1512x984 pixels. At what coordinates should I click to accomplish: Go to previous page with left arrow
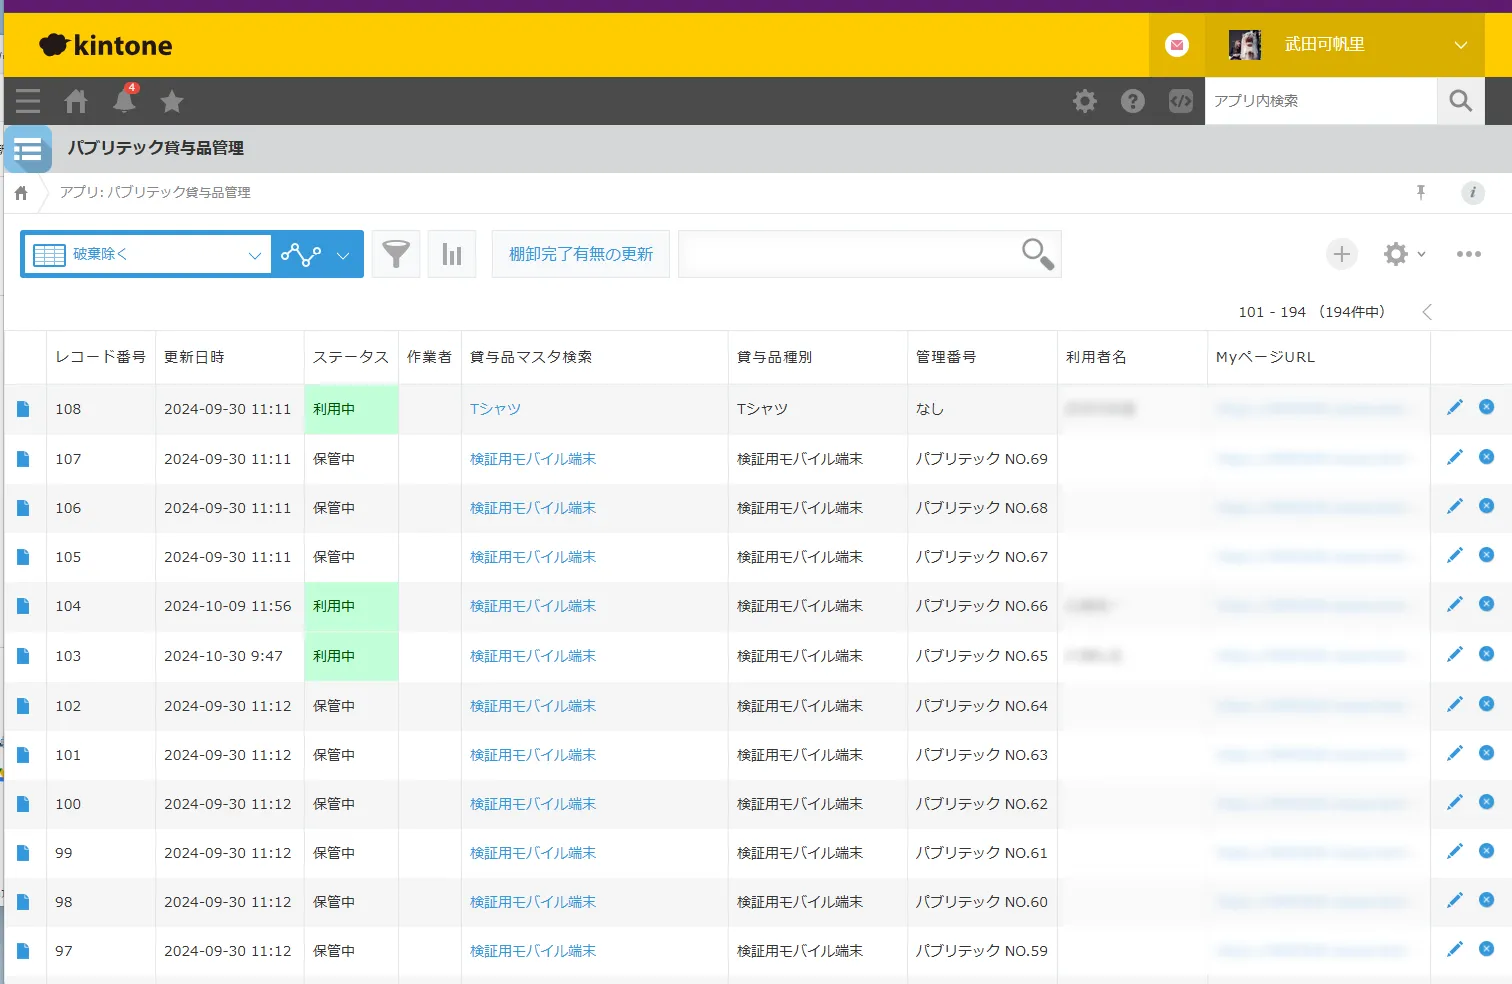1427,312
